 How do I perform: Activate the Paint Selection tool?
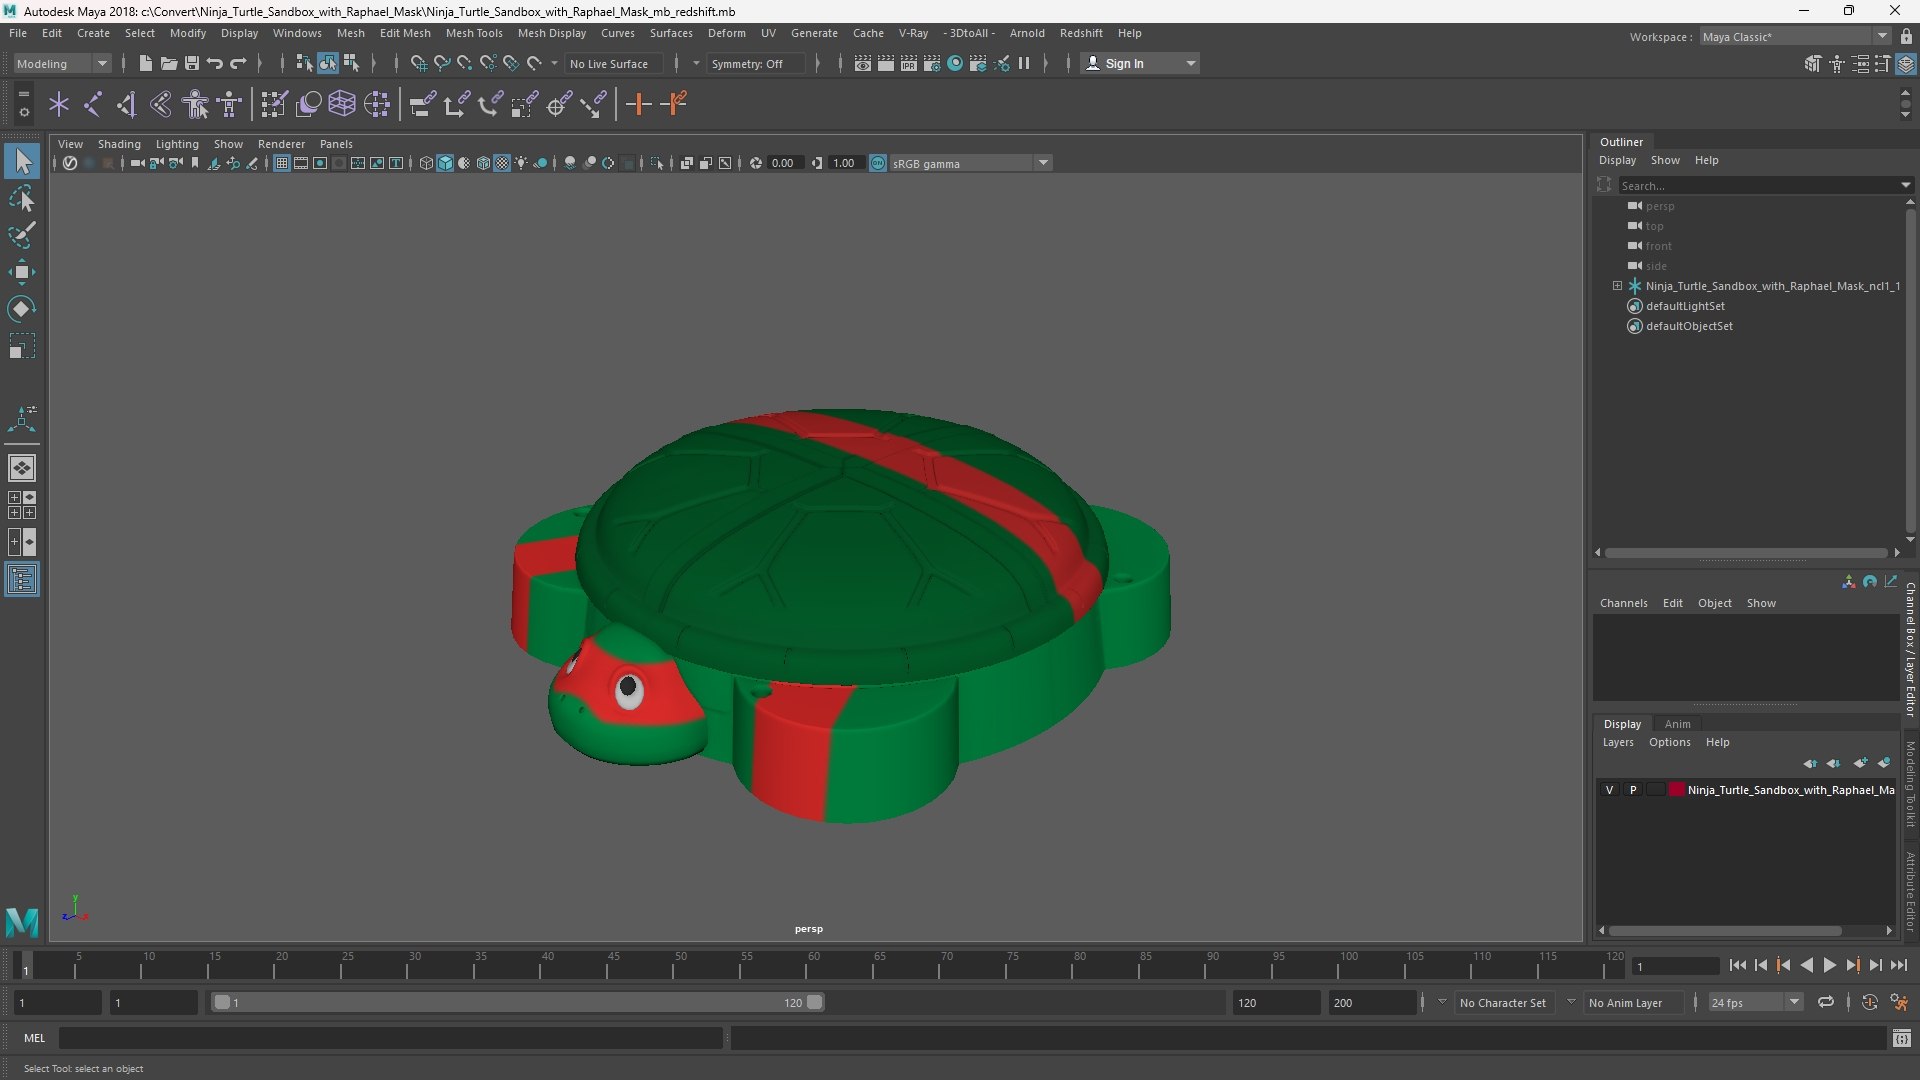tap(22, 235)
